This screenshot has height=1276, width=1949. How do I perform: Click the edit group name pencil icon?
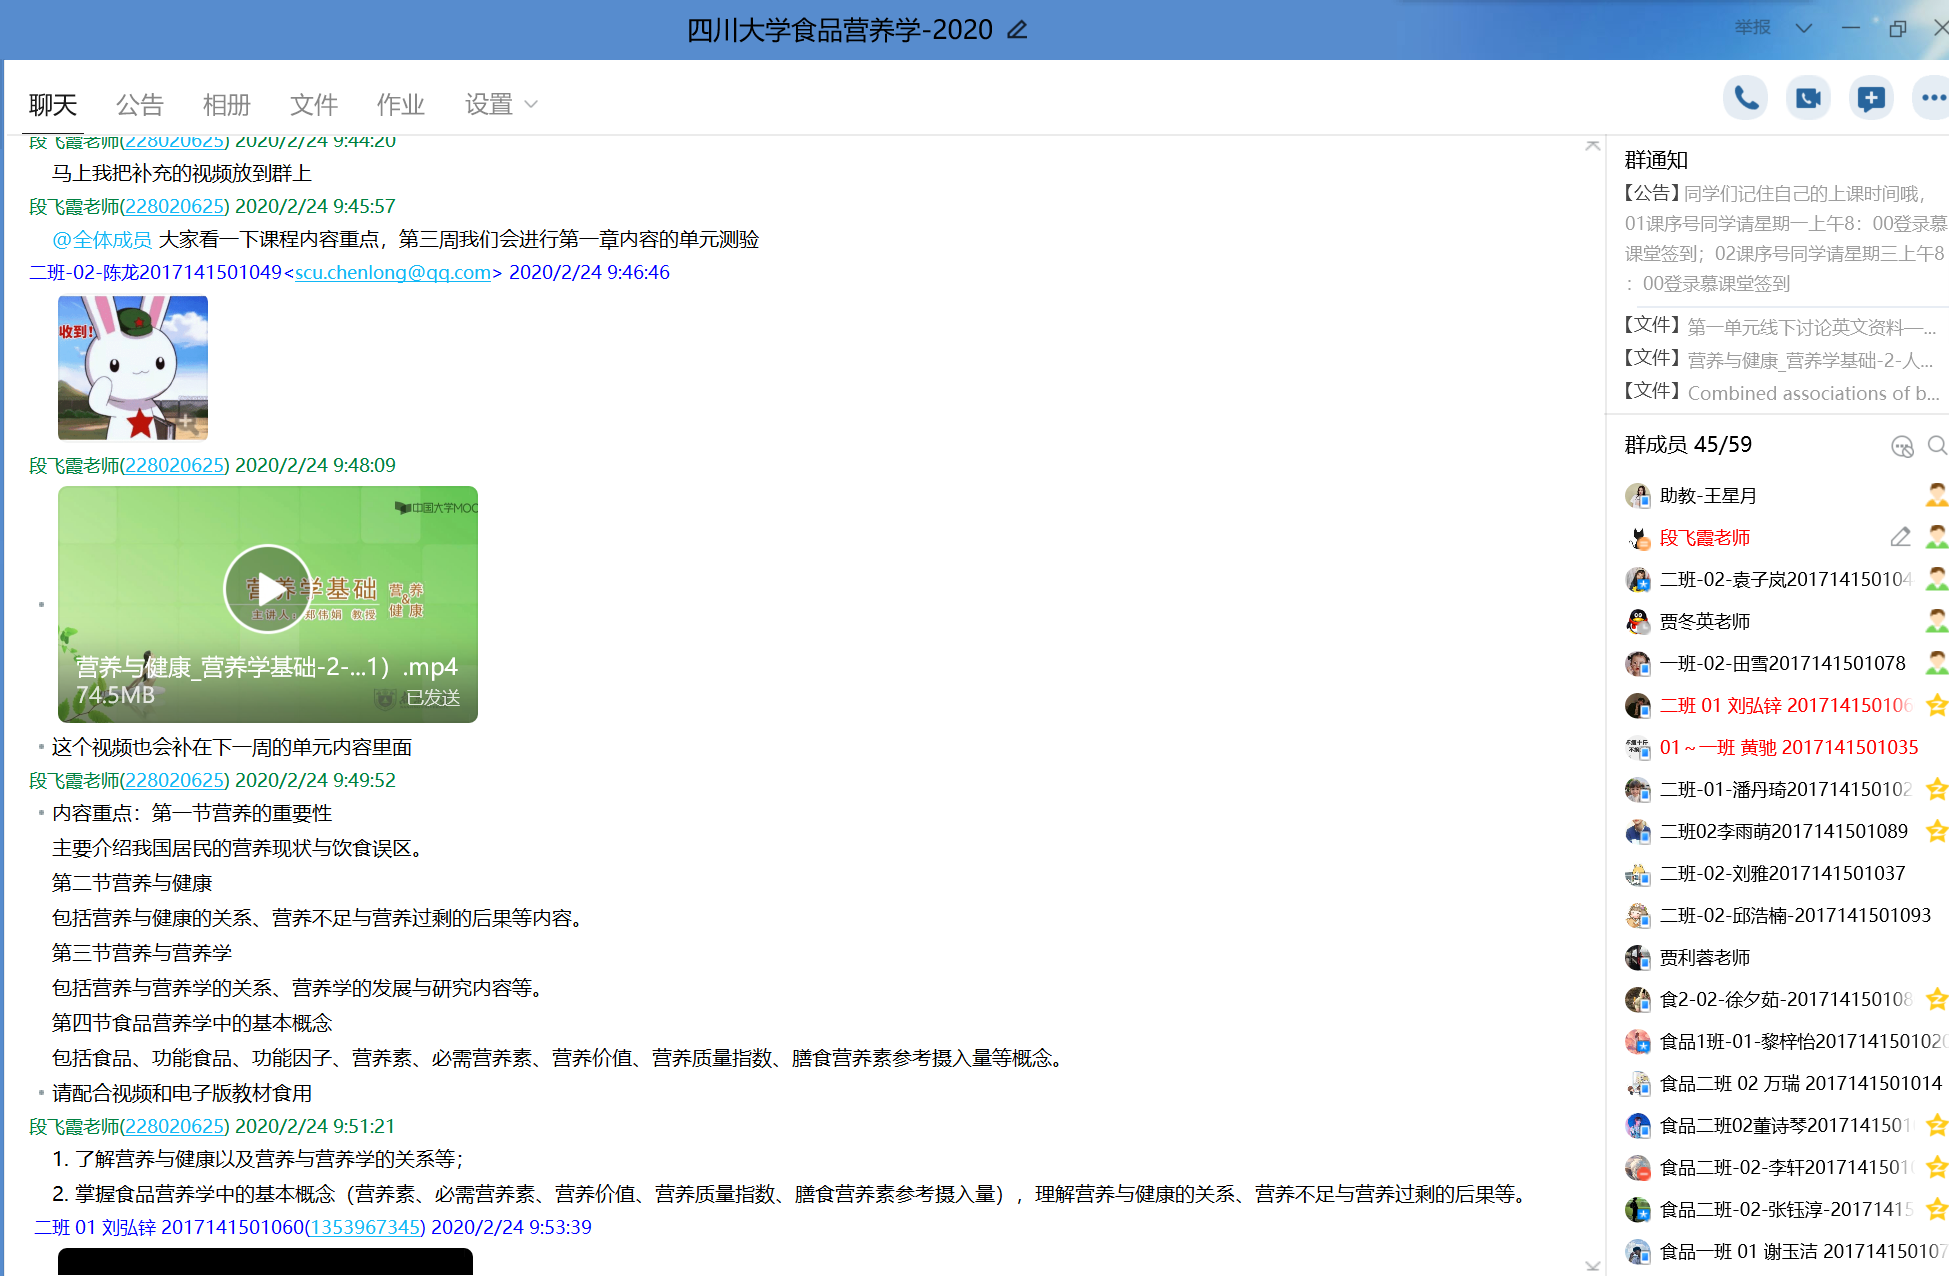(x=1017, y=30)
